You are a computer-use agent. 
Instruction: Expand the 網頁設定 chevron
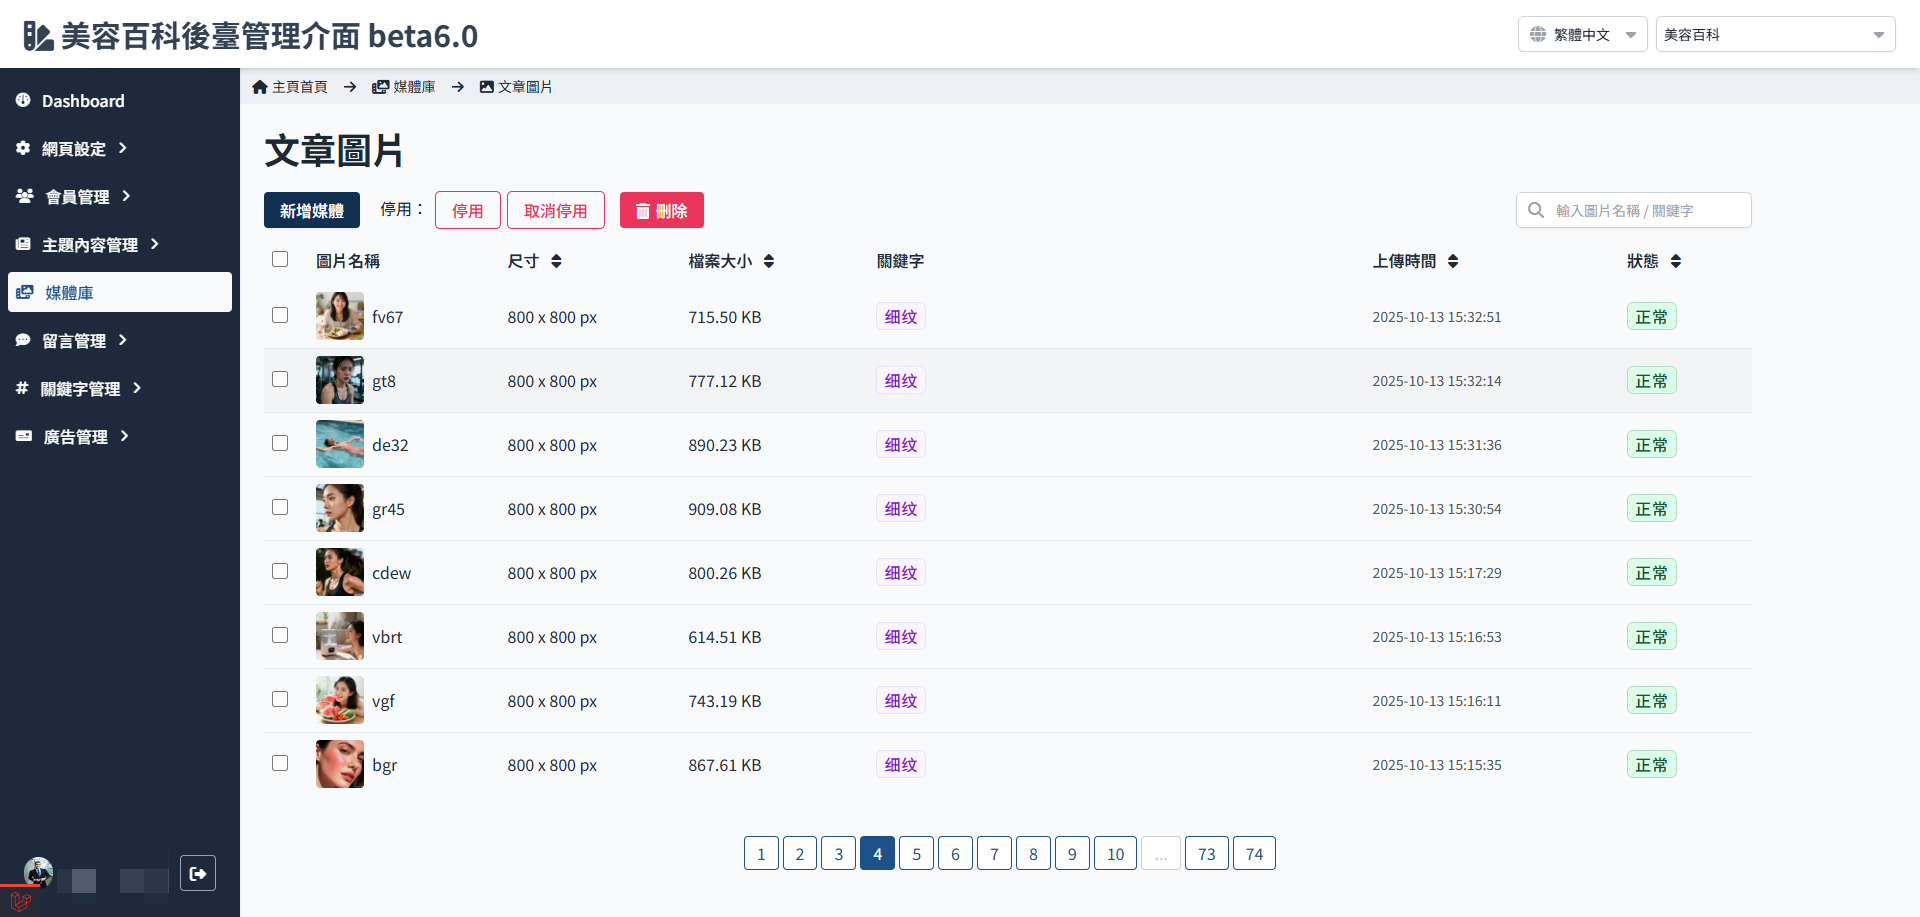pyautogui.click(x=123, y=148)
